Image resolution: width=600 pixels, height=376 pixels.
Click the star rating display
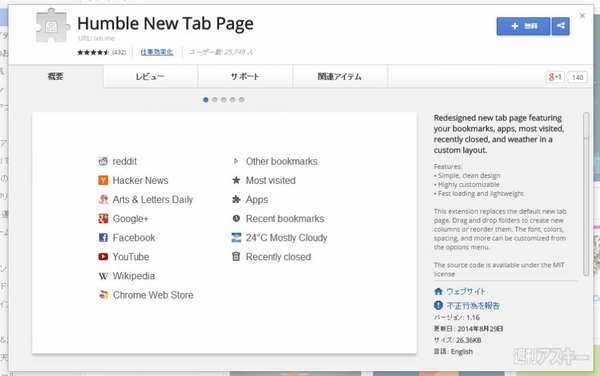93,52
